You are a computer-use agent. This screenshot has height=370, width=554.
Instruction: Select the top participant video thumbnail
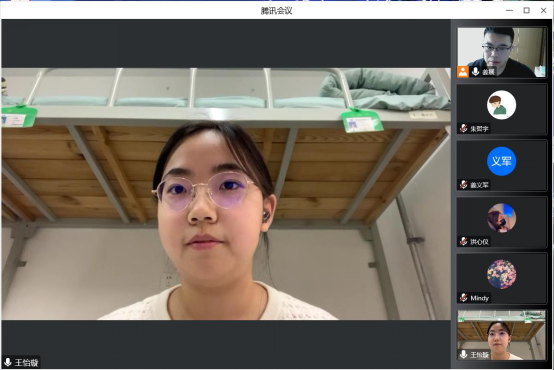click(501, 52)
